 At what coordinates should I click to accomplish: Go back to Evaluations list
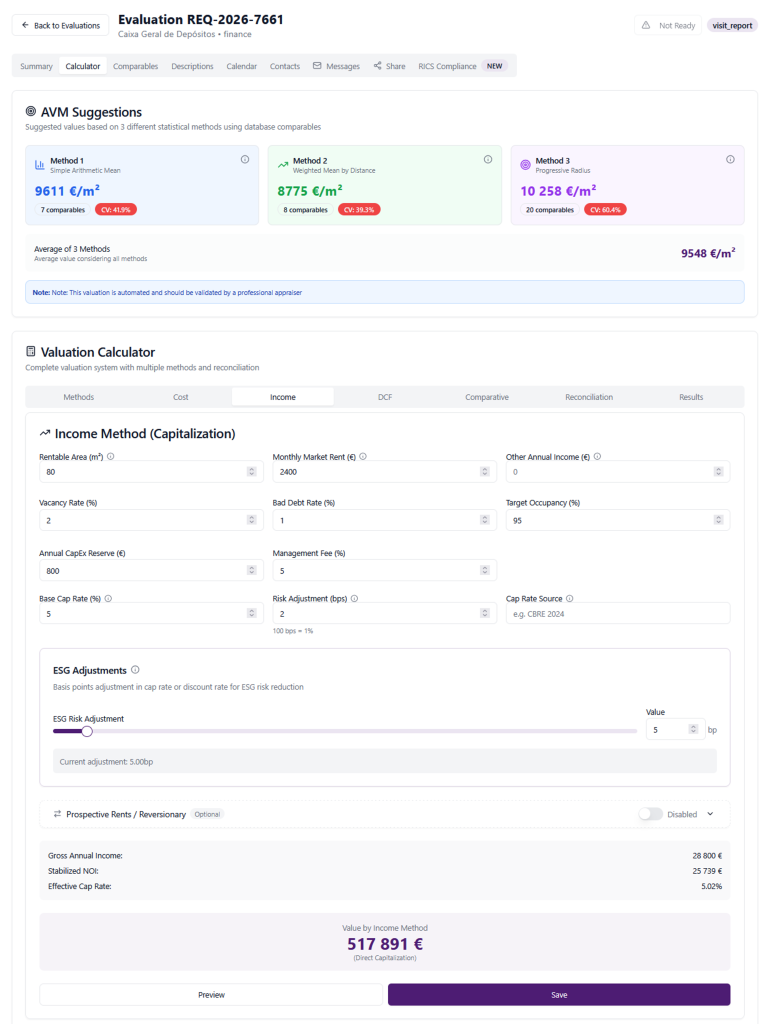[61, 25]
